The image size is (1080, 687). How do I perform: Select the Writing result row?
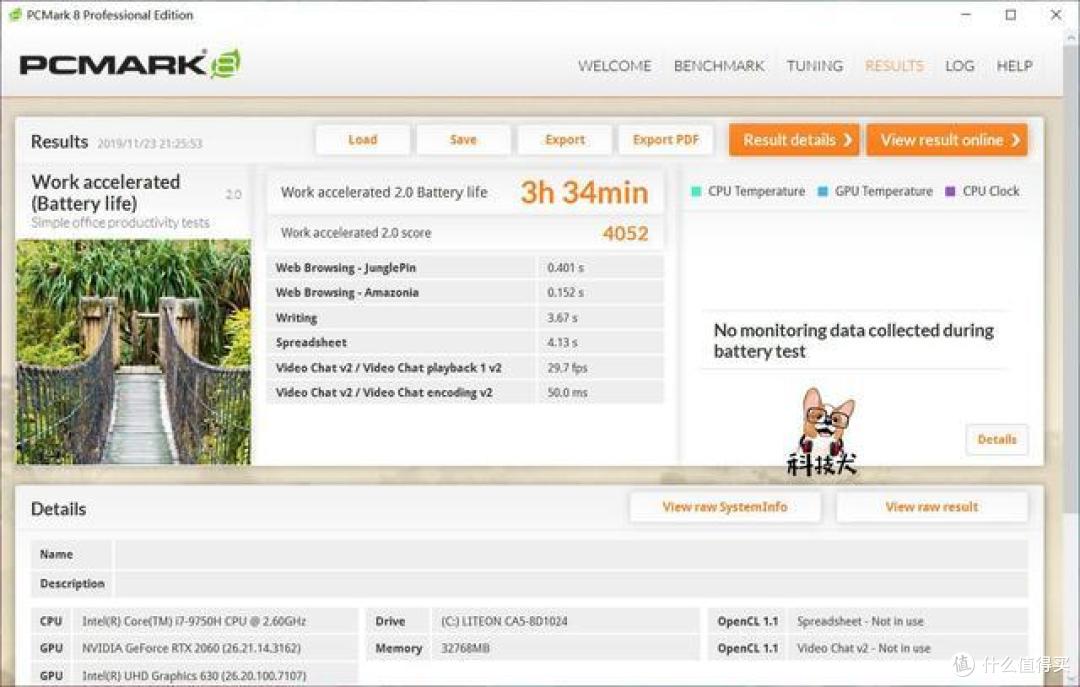pos(465,318)
